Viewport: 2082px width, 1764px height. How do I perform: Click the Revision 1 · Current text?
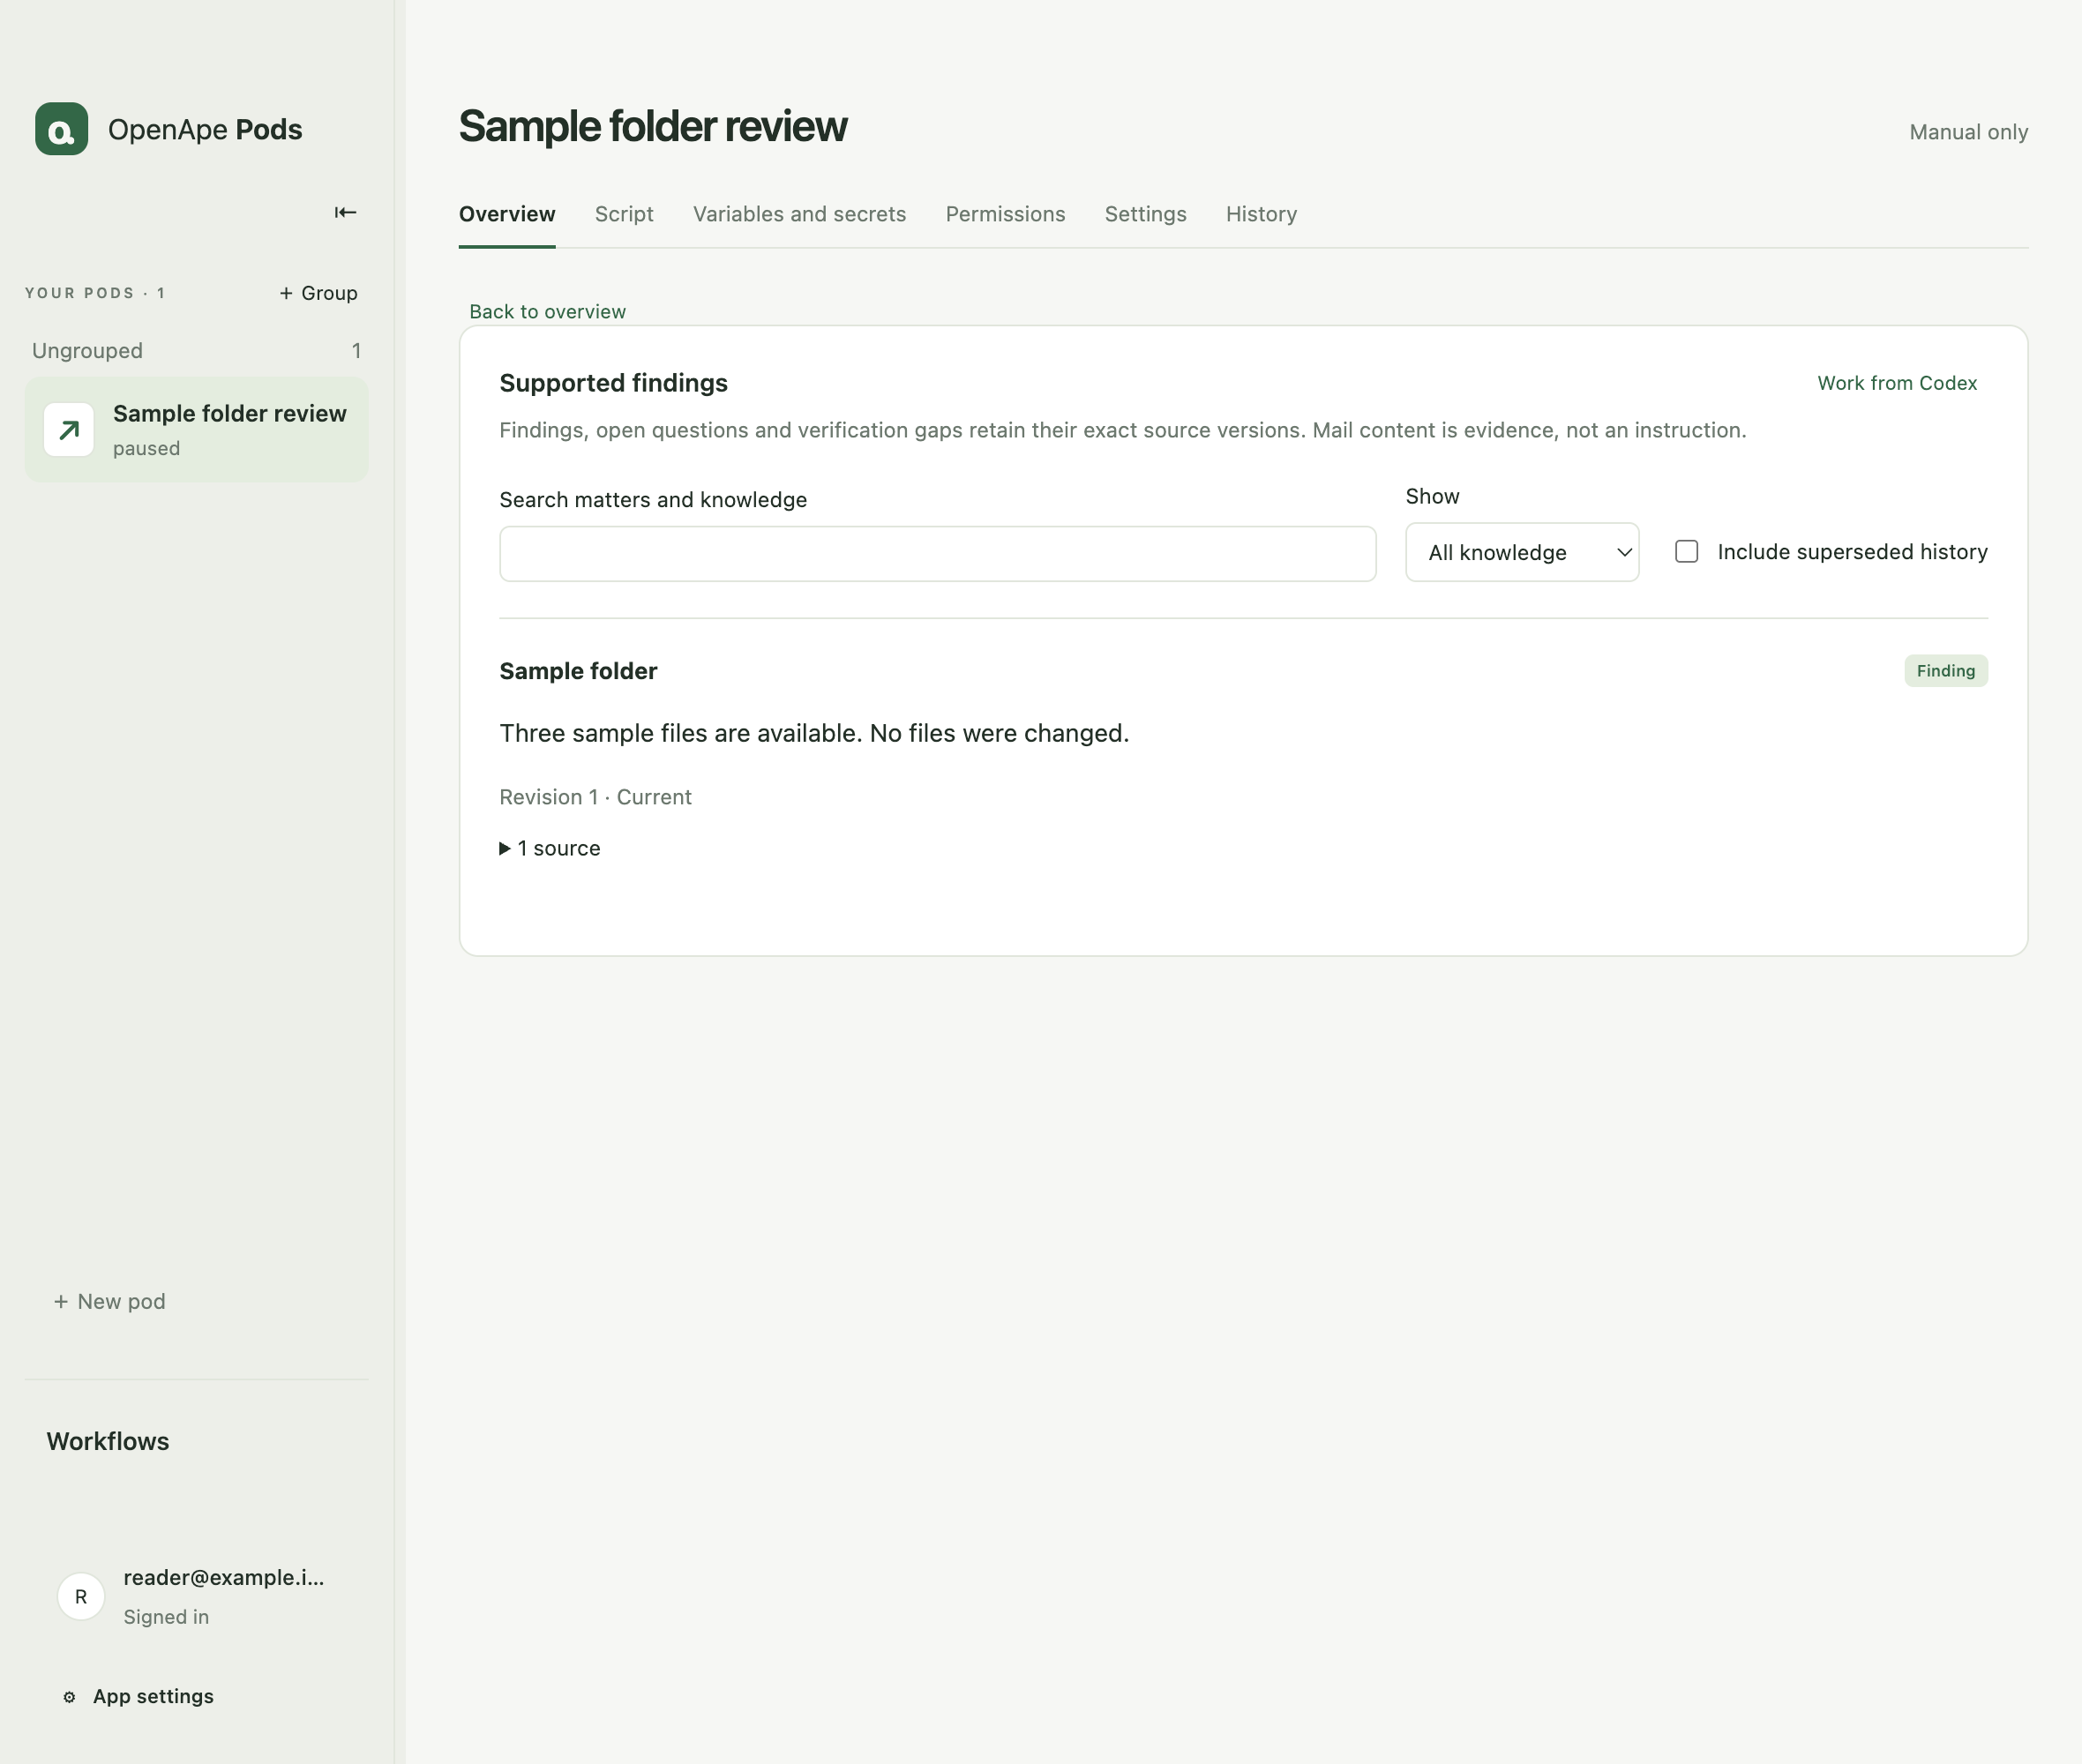click(x=595, y=797)
